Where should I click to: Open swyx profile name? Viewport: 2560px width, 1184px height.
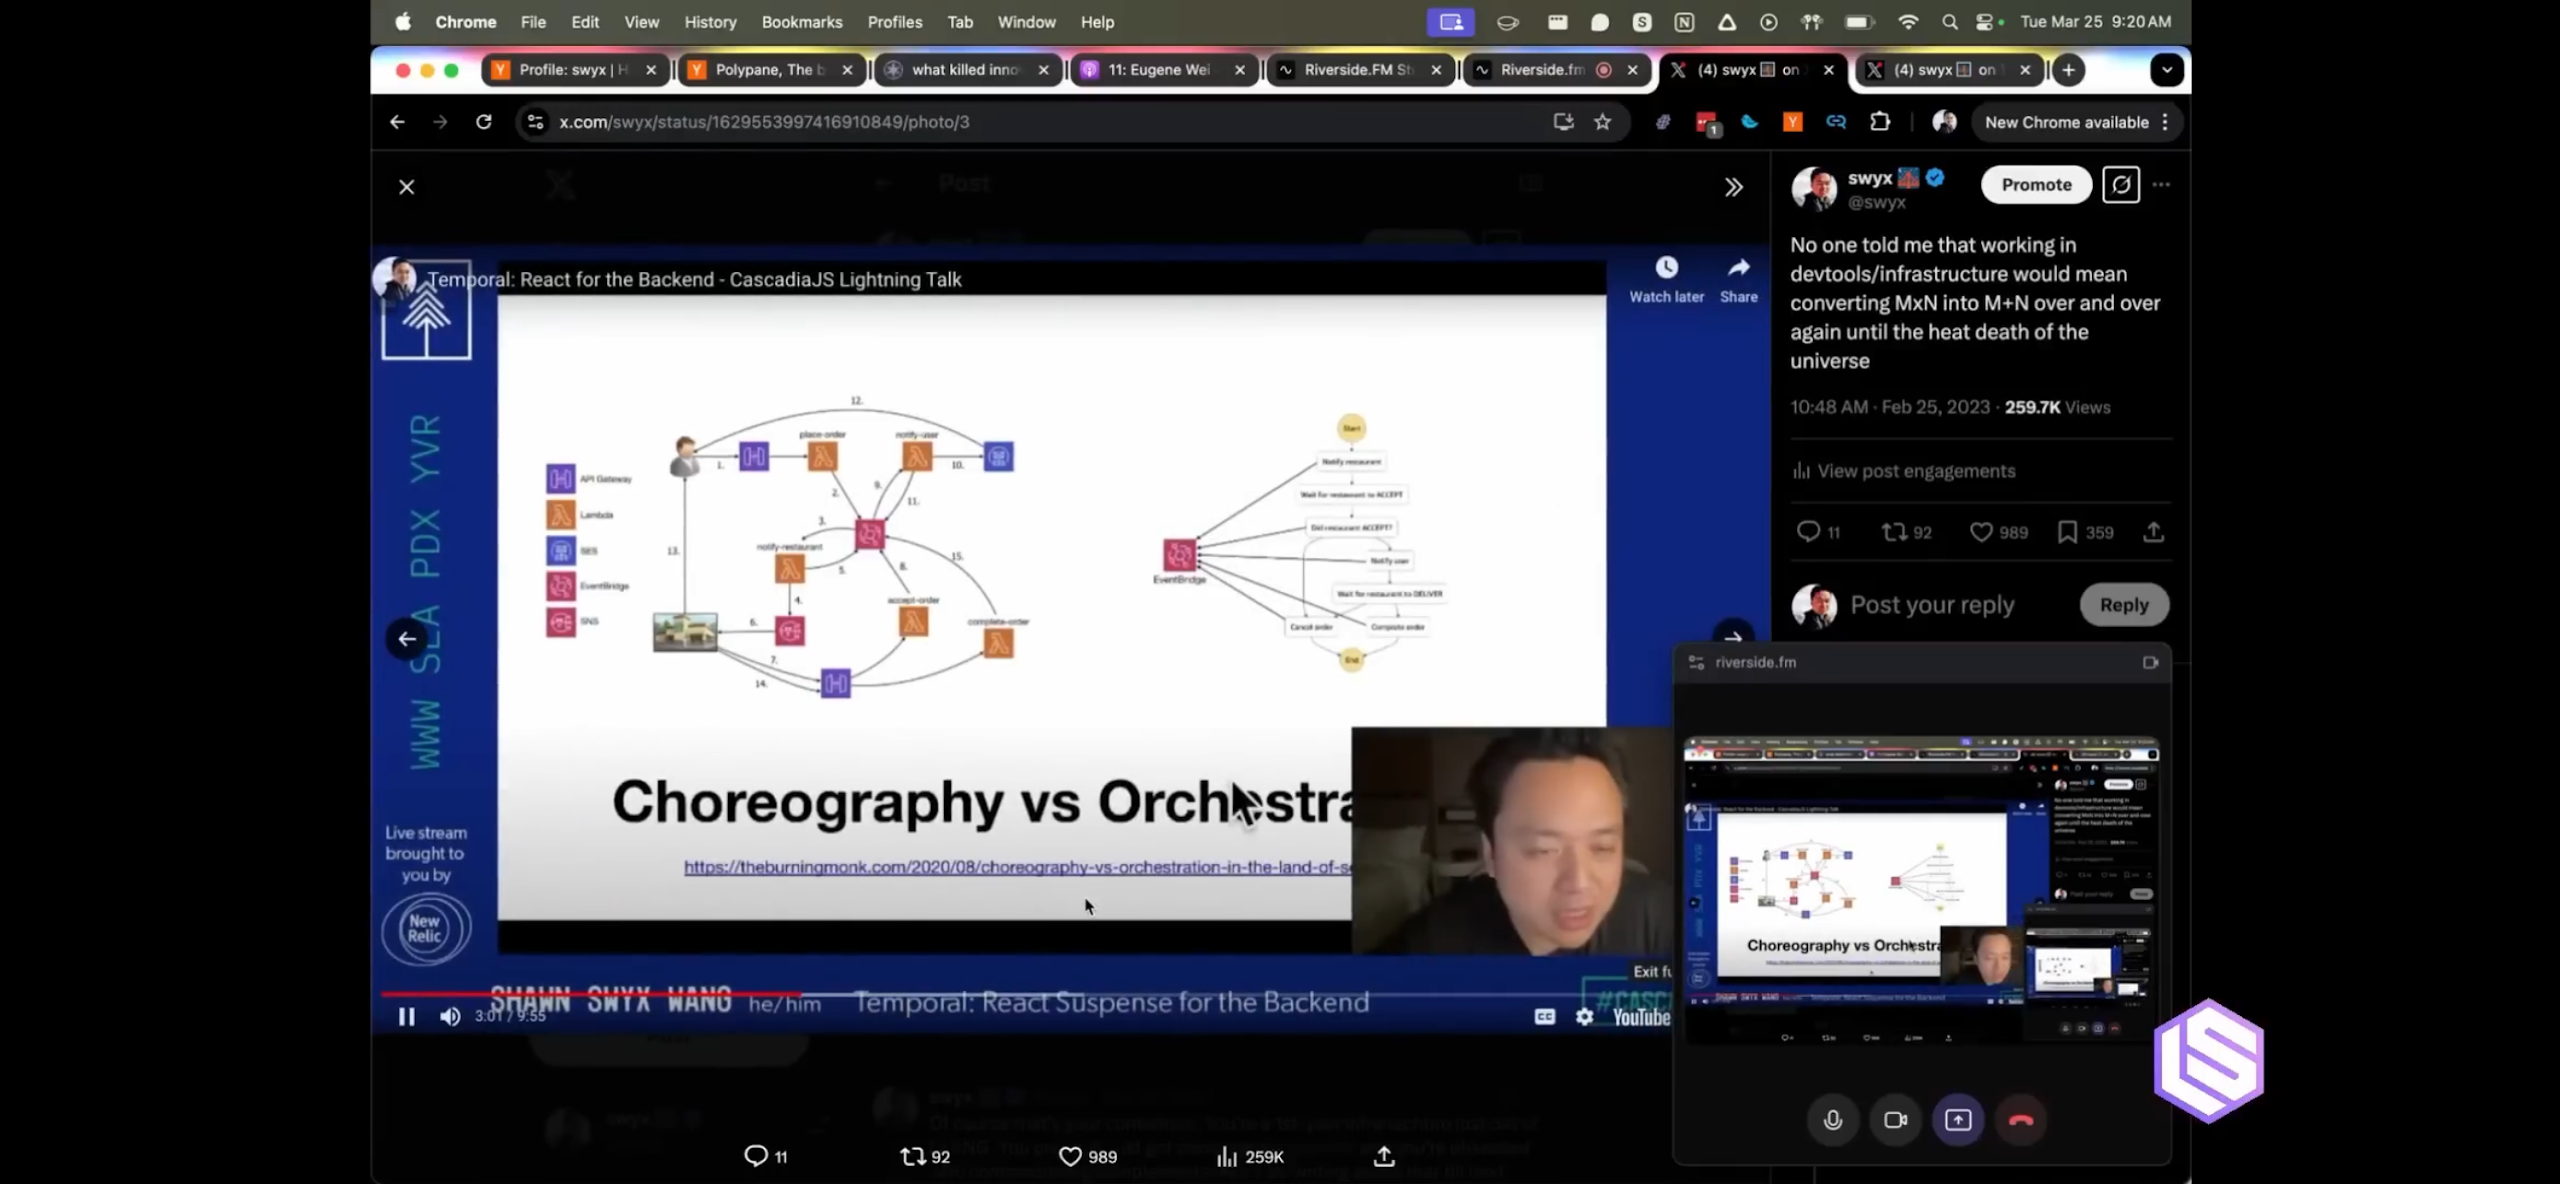pyautogui.click(x=1870, y=178)
